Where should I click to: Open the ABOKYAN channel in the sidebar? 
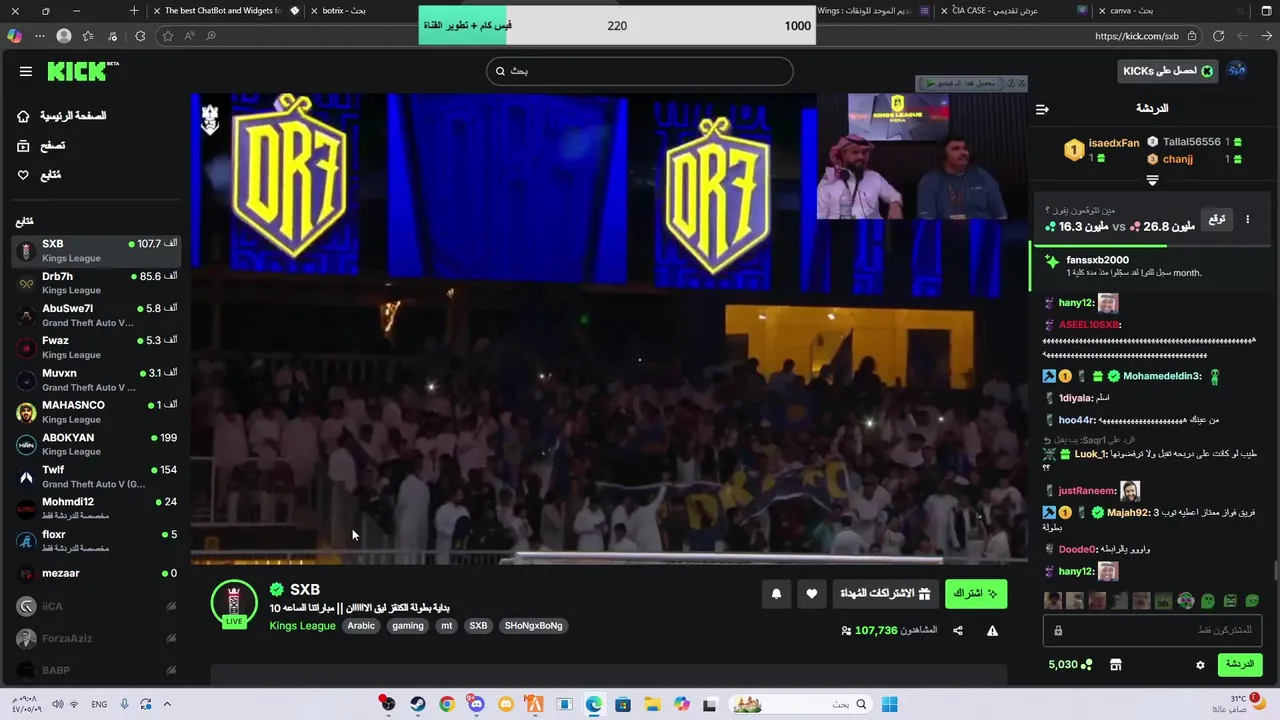(96, 444)
